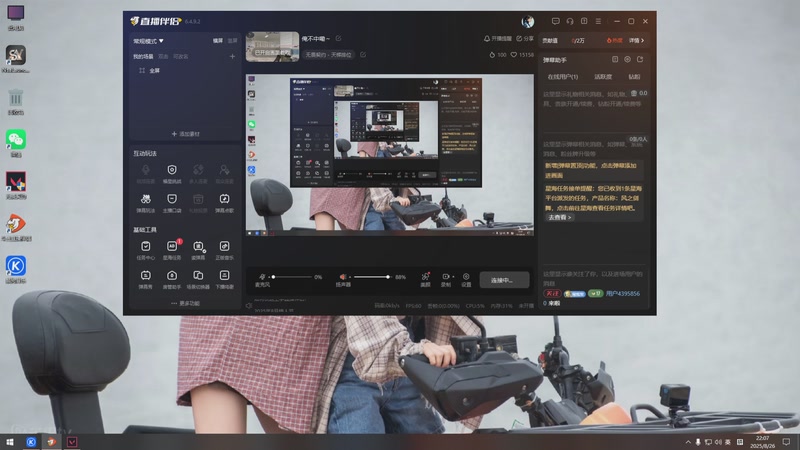Toggle the bottom-left status bar speaker icon

249,306
